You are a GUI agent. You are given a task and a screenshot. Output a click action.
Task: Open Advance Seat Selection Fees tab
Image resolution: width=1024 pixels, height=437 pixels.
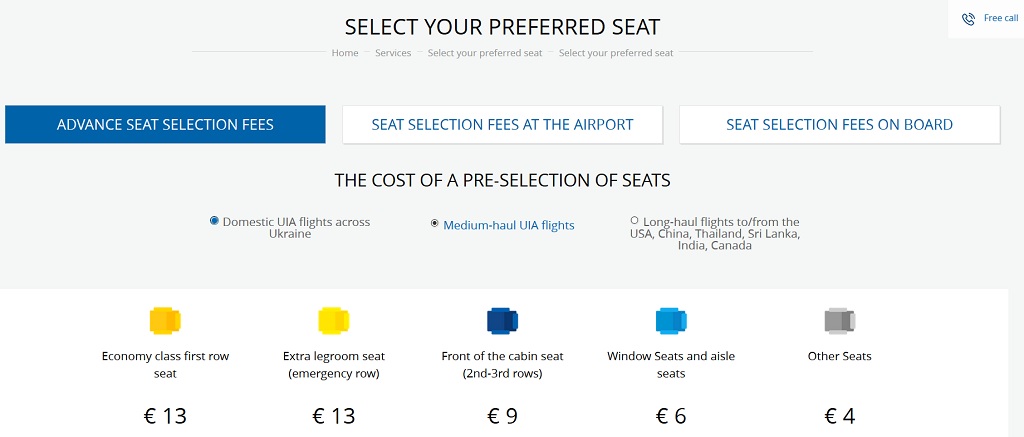(165, 124)
